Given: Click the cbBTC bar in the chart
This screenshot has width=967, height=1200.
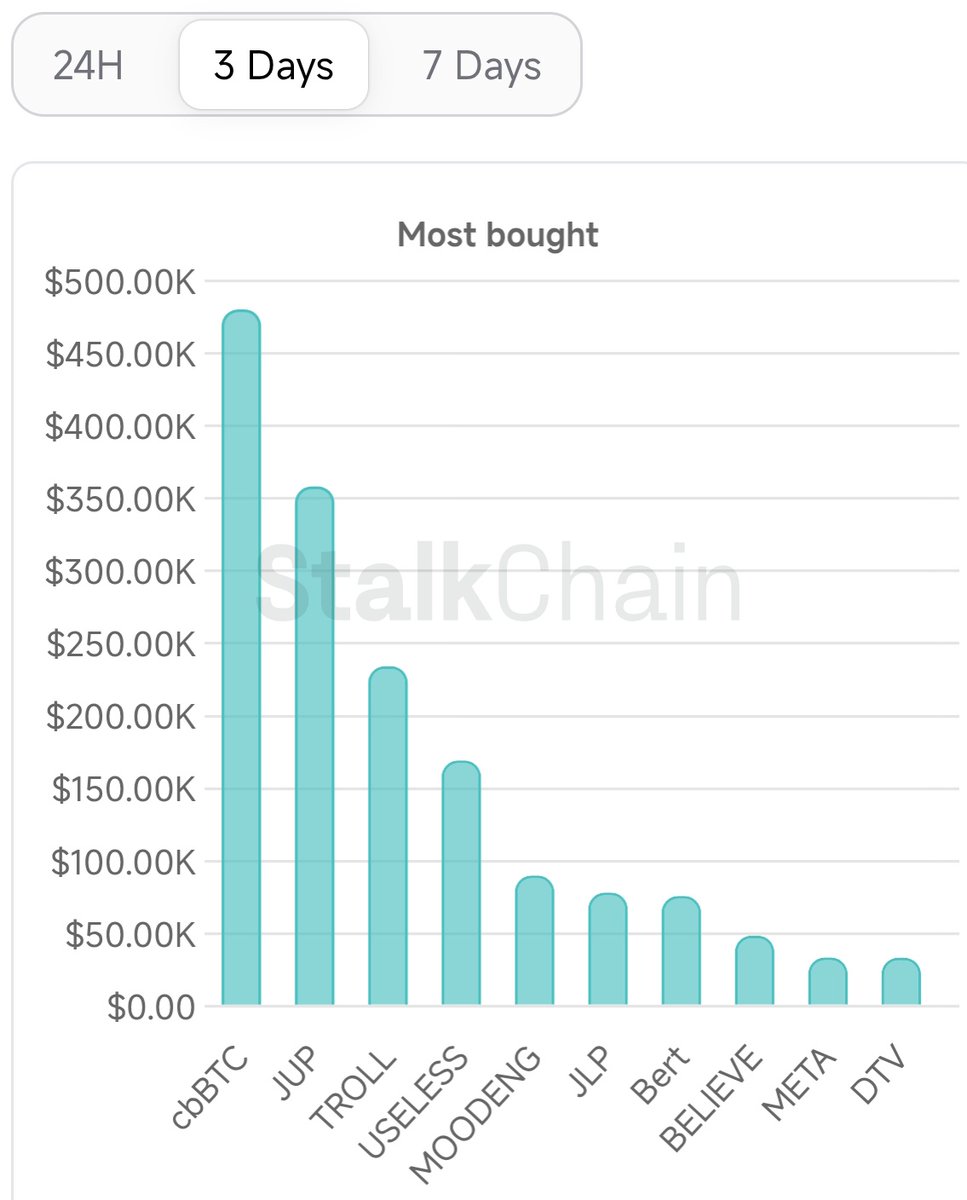Looking at the screenshot, I should [x=241, y=660].
